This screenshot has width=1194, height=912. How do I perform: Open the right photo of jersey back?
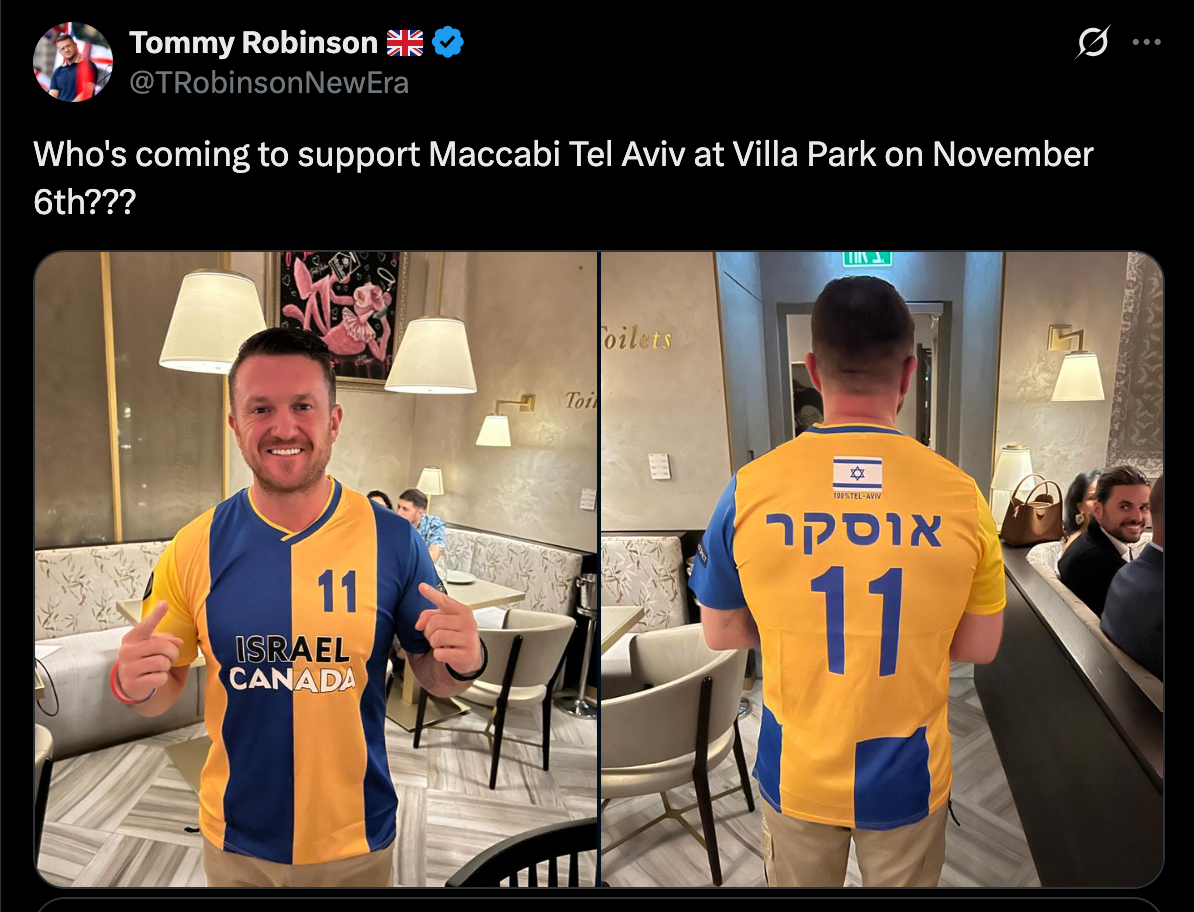click(x=882, y=569)
